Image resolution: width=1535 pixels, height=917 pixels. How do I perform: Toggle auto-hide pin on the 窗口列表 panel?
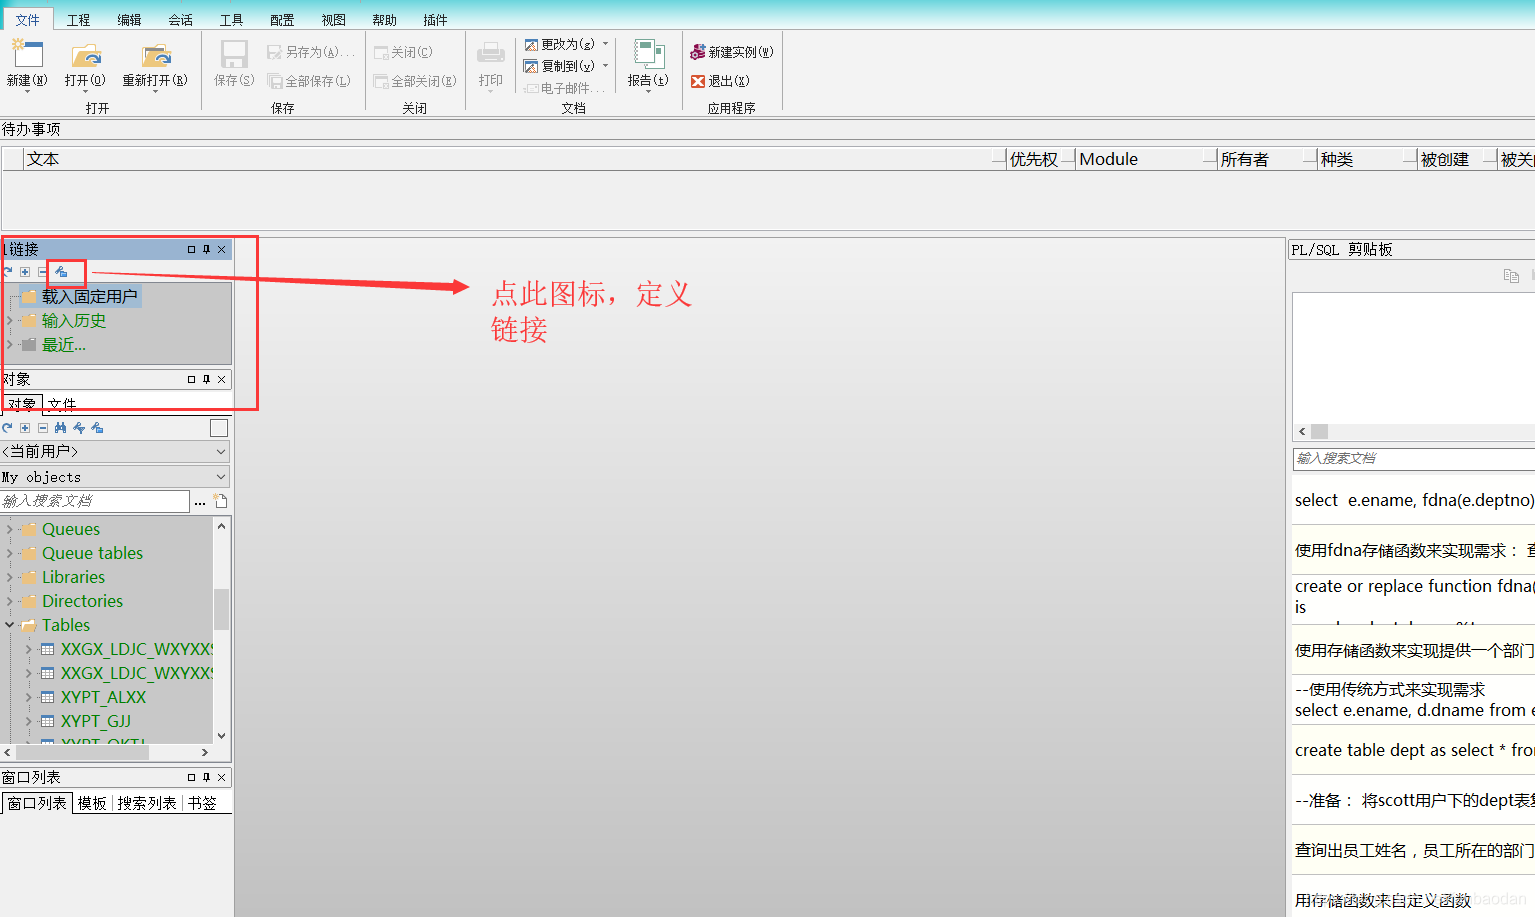click(x=207, y=777)
